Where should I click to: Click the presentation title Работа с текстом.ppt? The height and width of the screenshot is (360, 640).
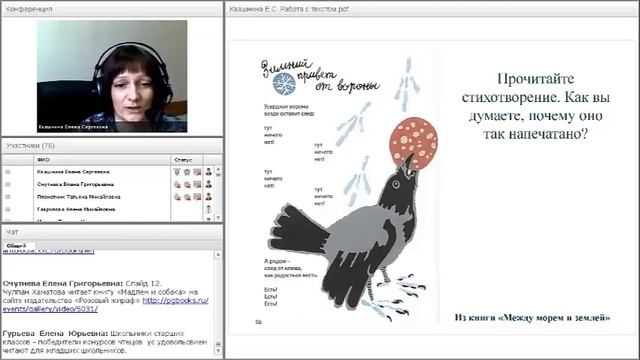(289, 9)
